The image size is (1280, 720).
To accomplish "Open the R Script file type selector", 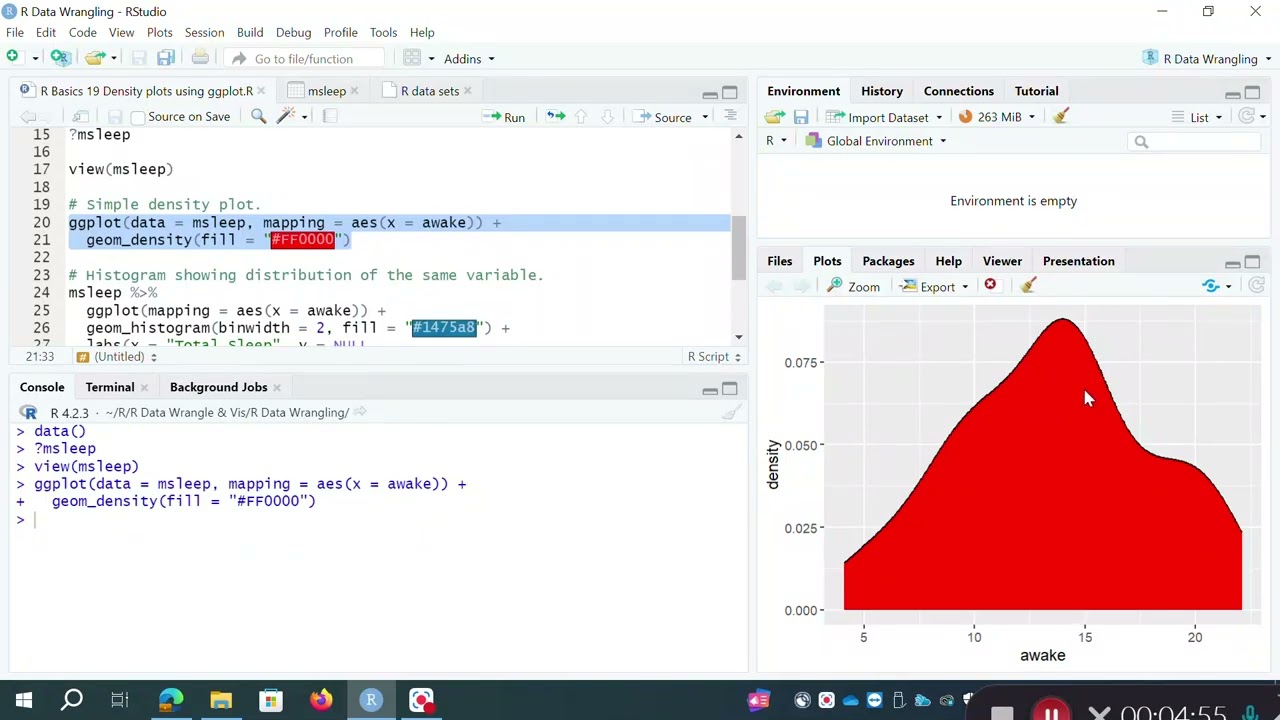I will (x=714, y=357).
